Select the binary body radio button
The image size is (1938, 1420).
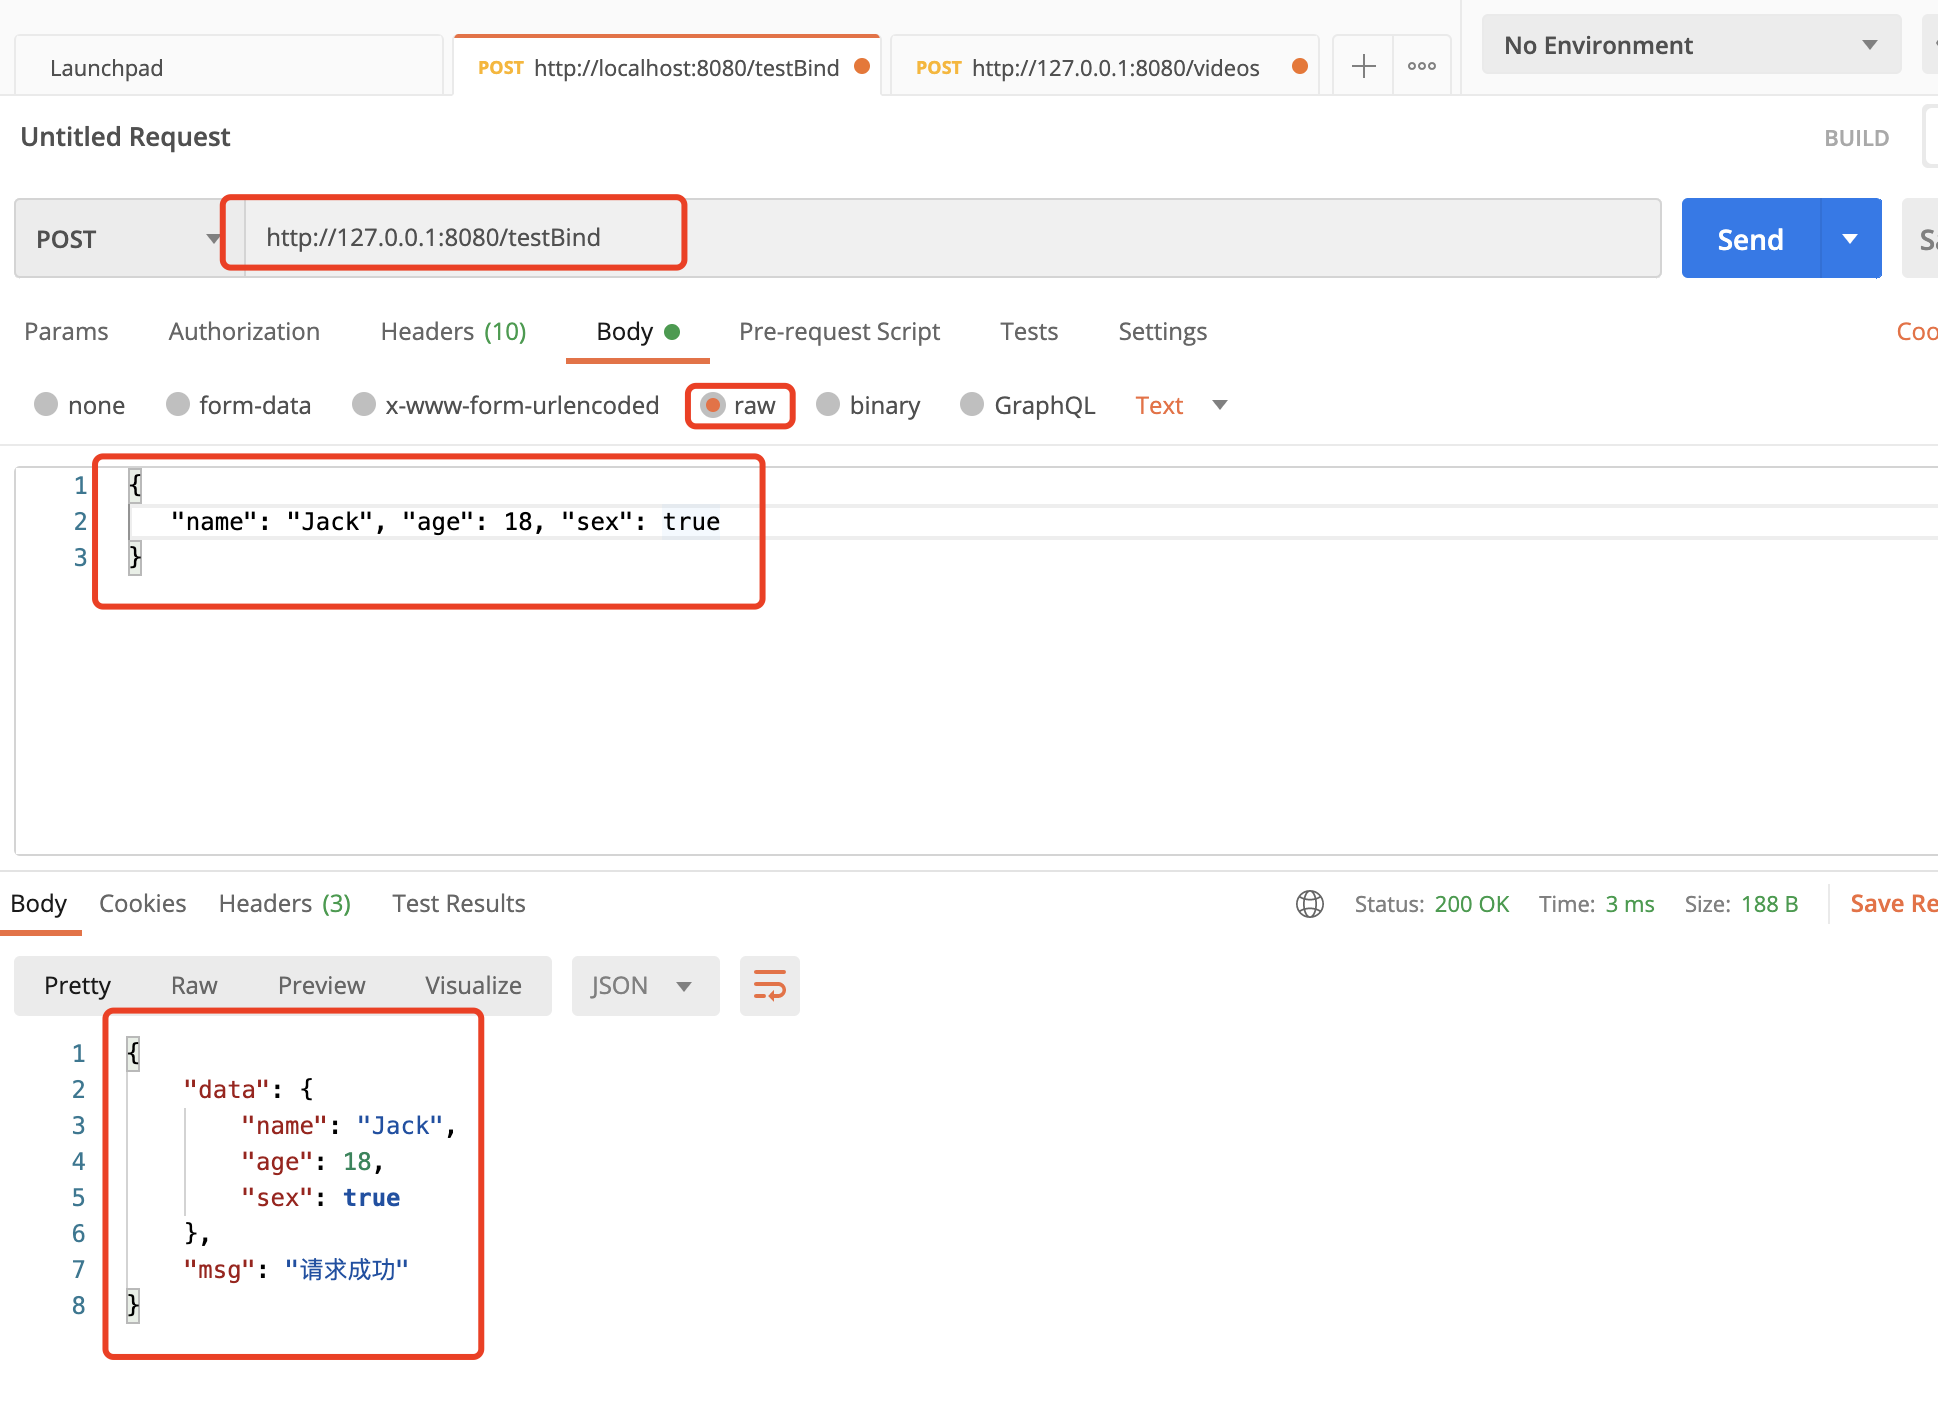coord(828,404)
